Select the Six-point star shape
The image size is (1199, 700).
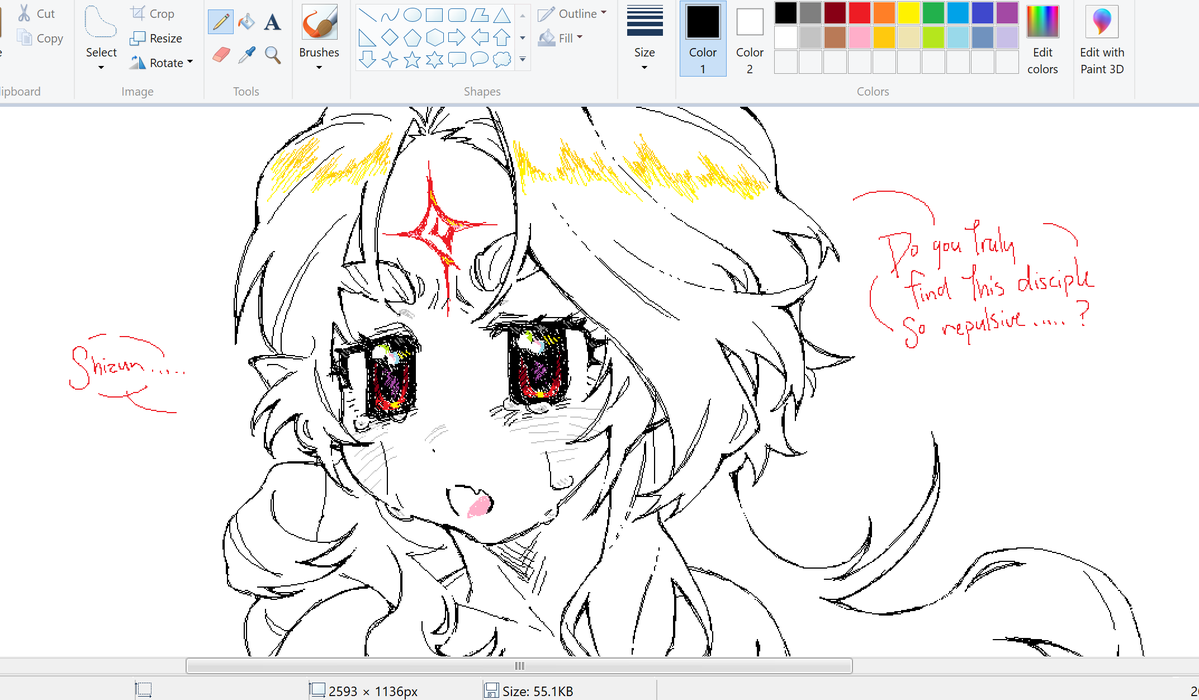pos(434,60)
